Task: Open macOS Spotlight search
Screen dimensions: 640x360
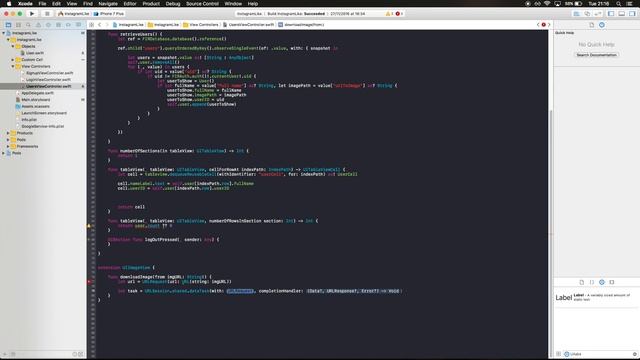Action: tap(619, 4)
